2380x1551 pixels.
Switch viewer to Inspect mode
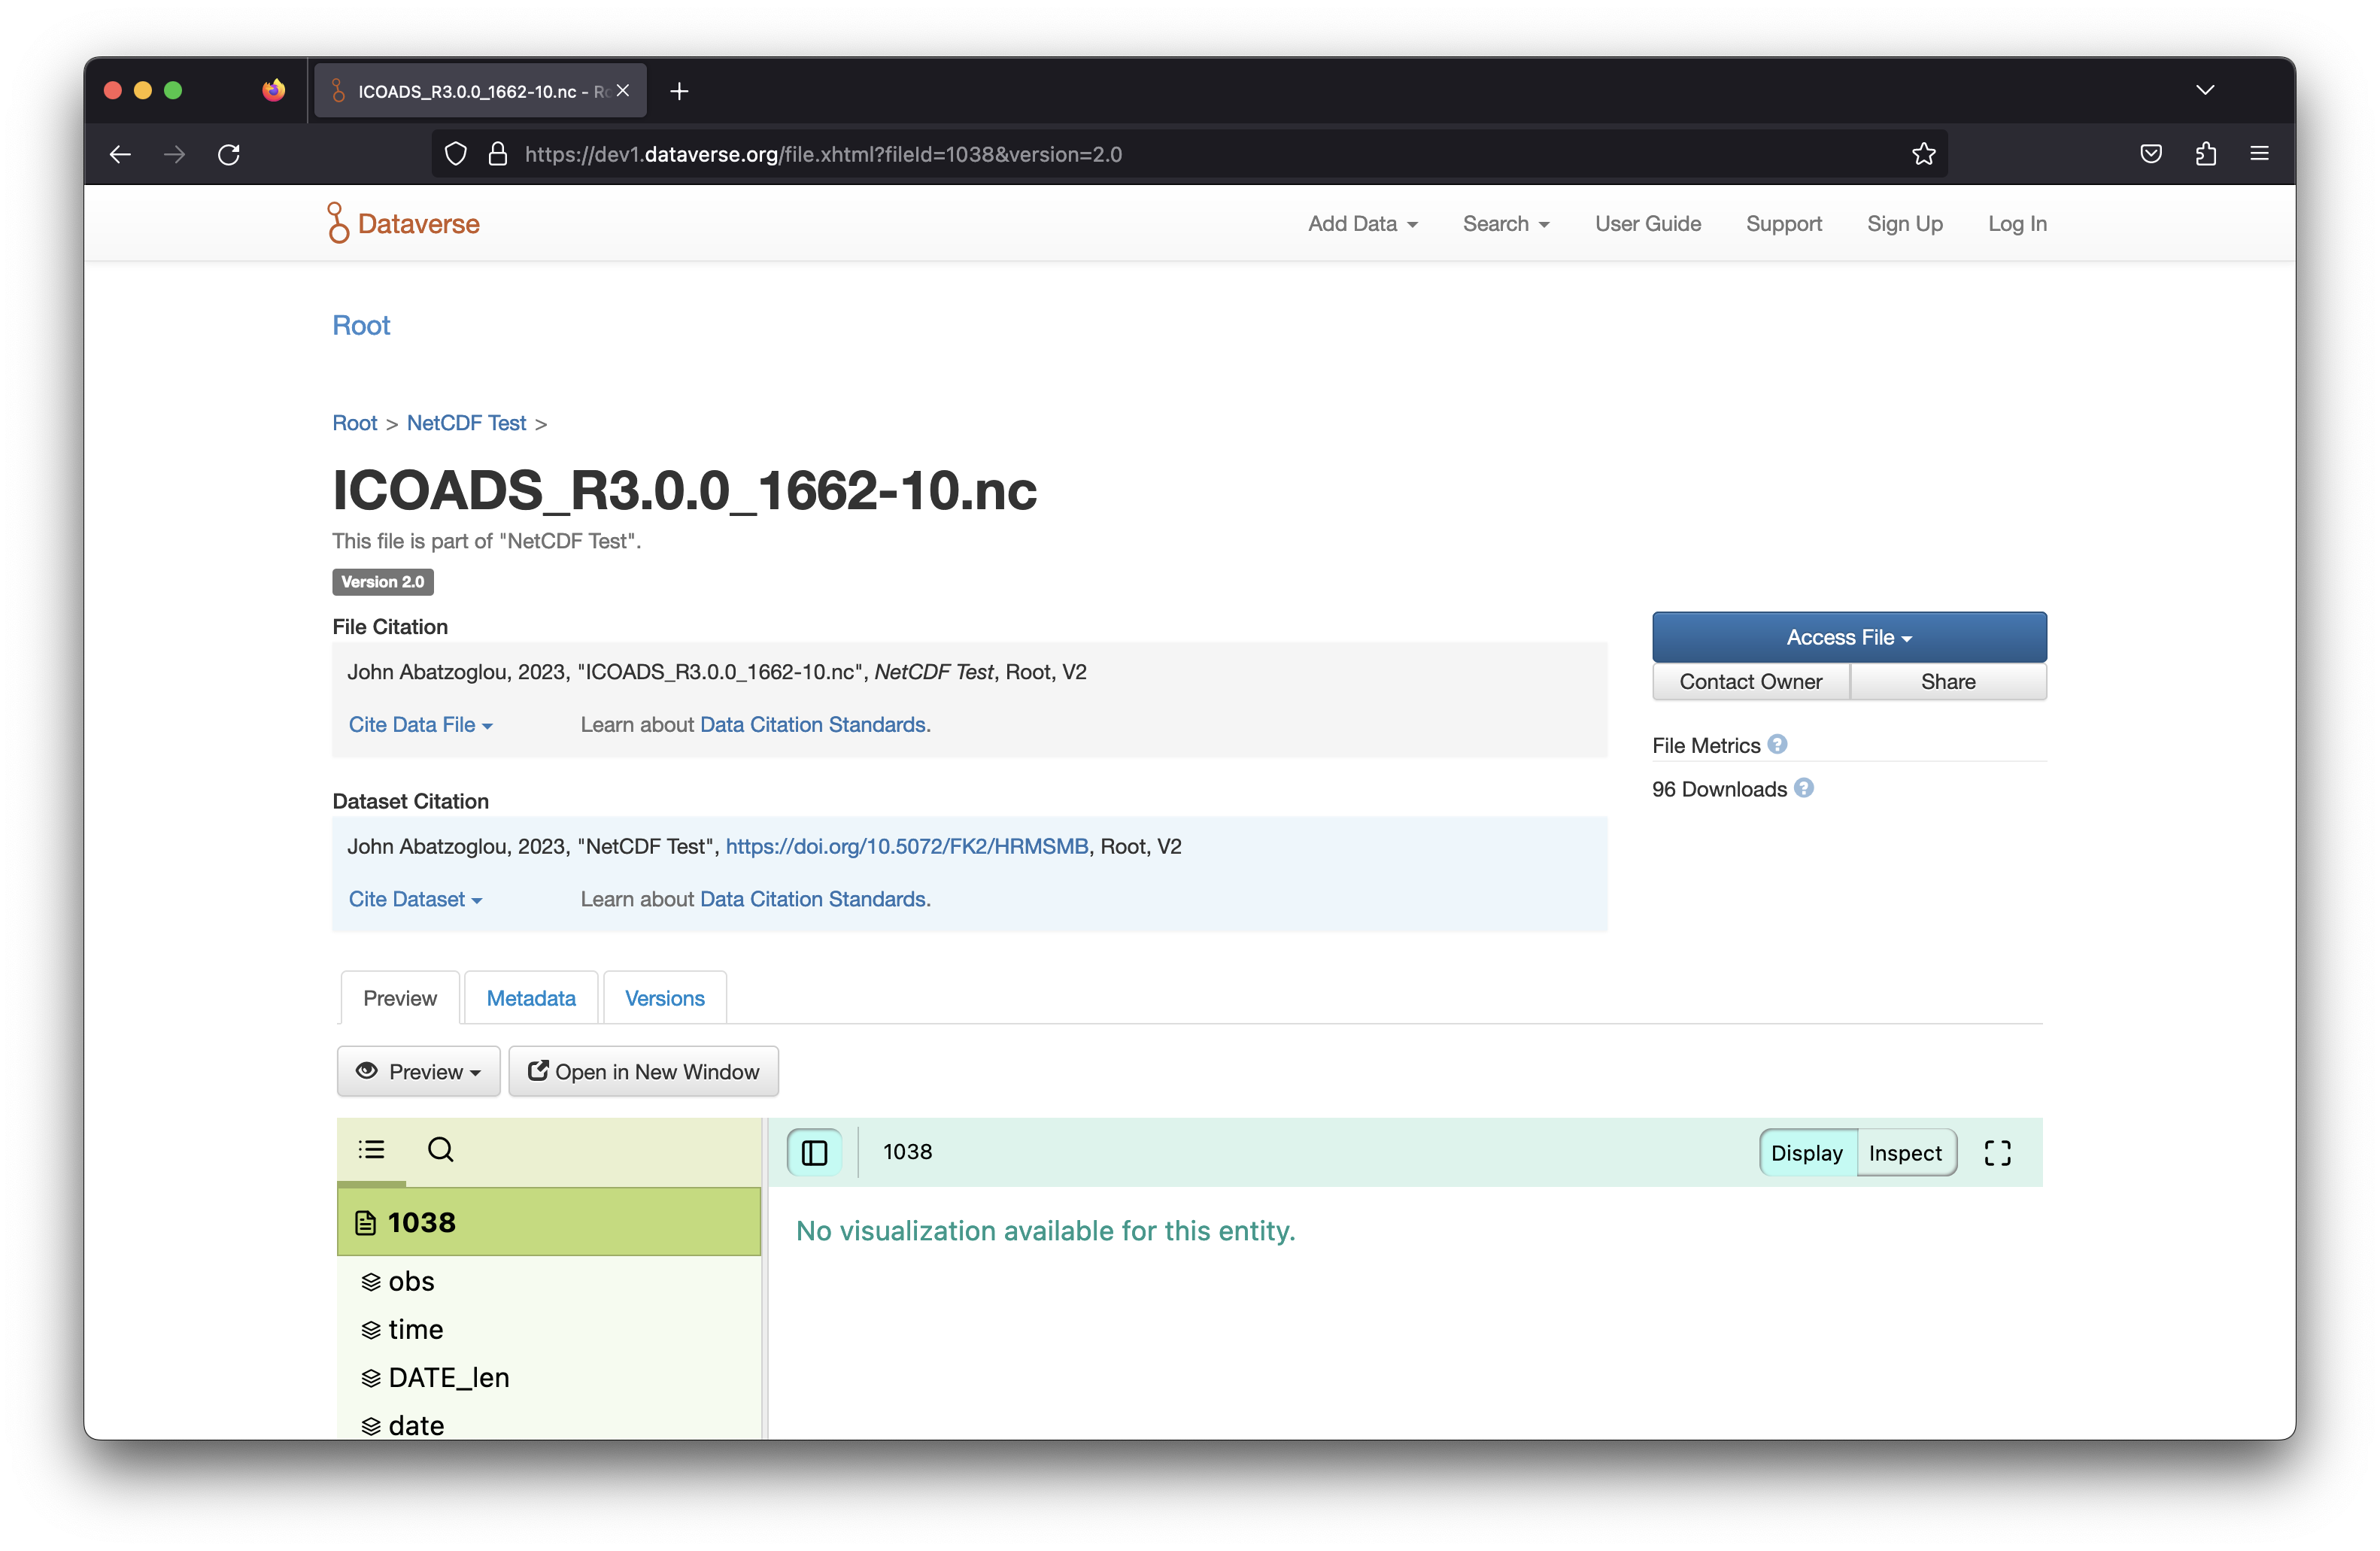[x=1904, y=1152]
